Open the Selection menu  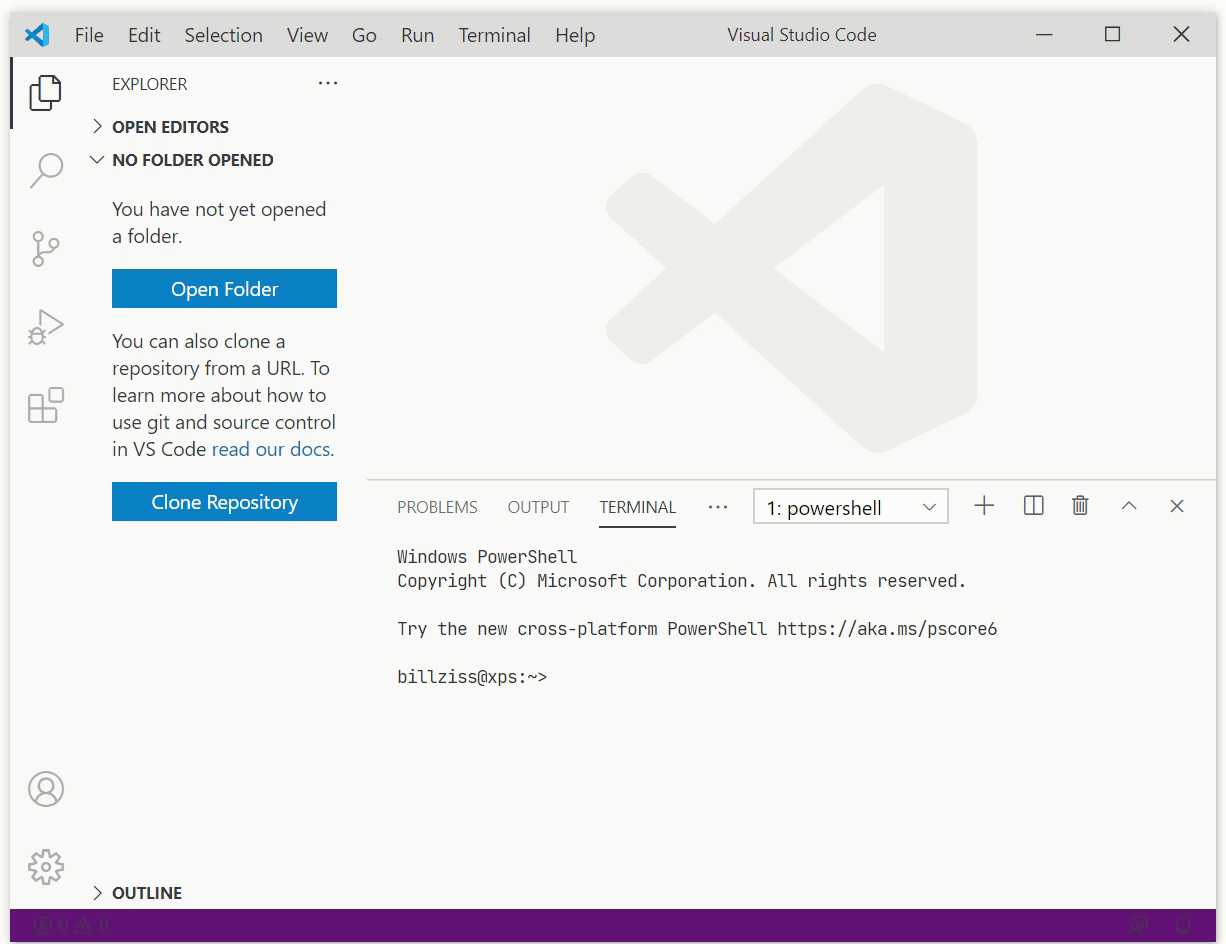click(223, 35)
